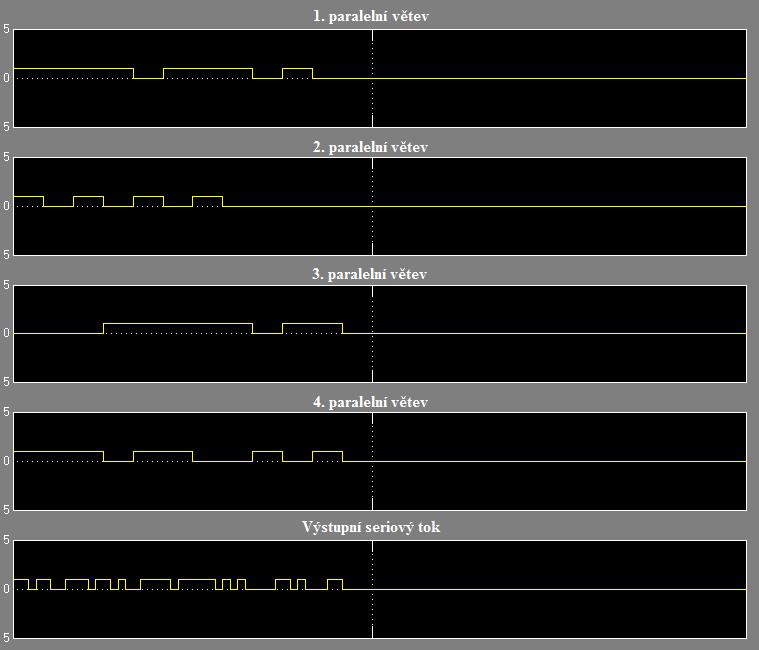Viewport: 759px width, 650px height.
Task: Click the 0 tick label of 2. paralelní větev
Action: coord(6,206)
